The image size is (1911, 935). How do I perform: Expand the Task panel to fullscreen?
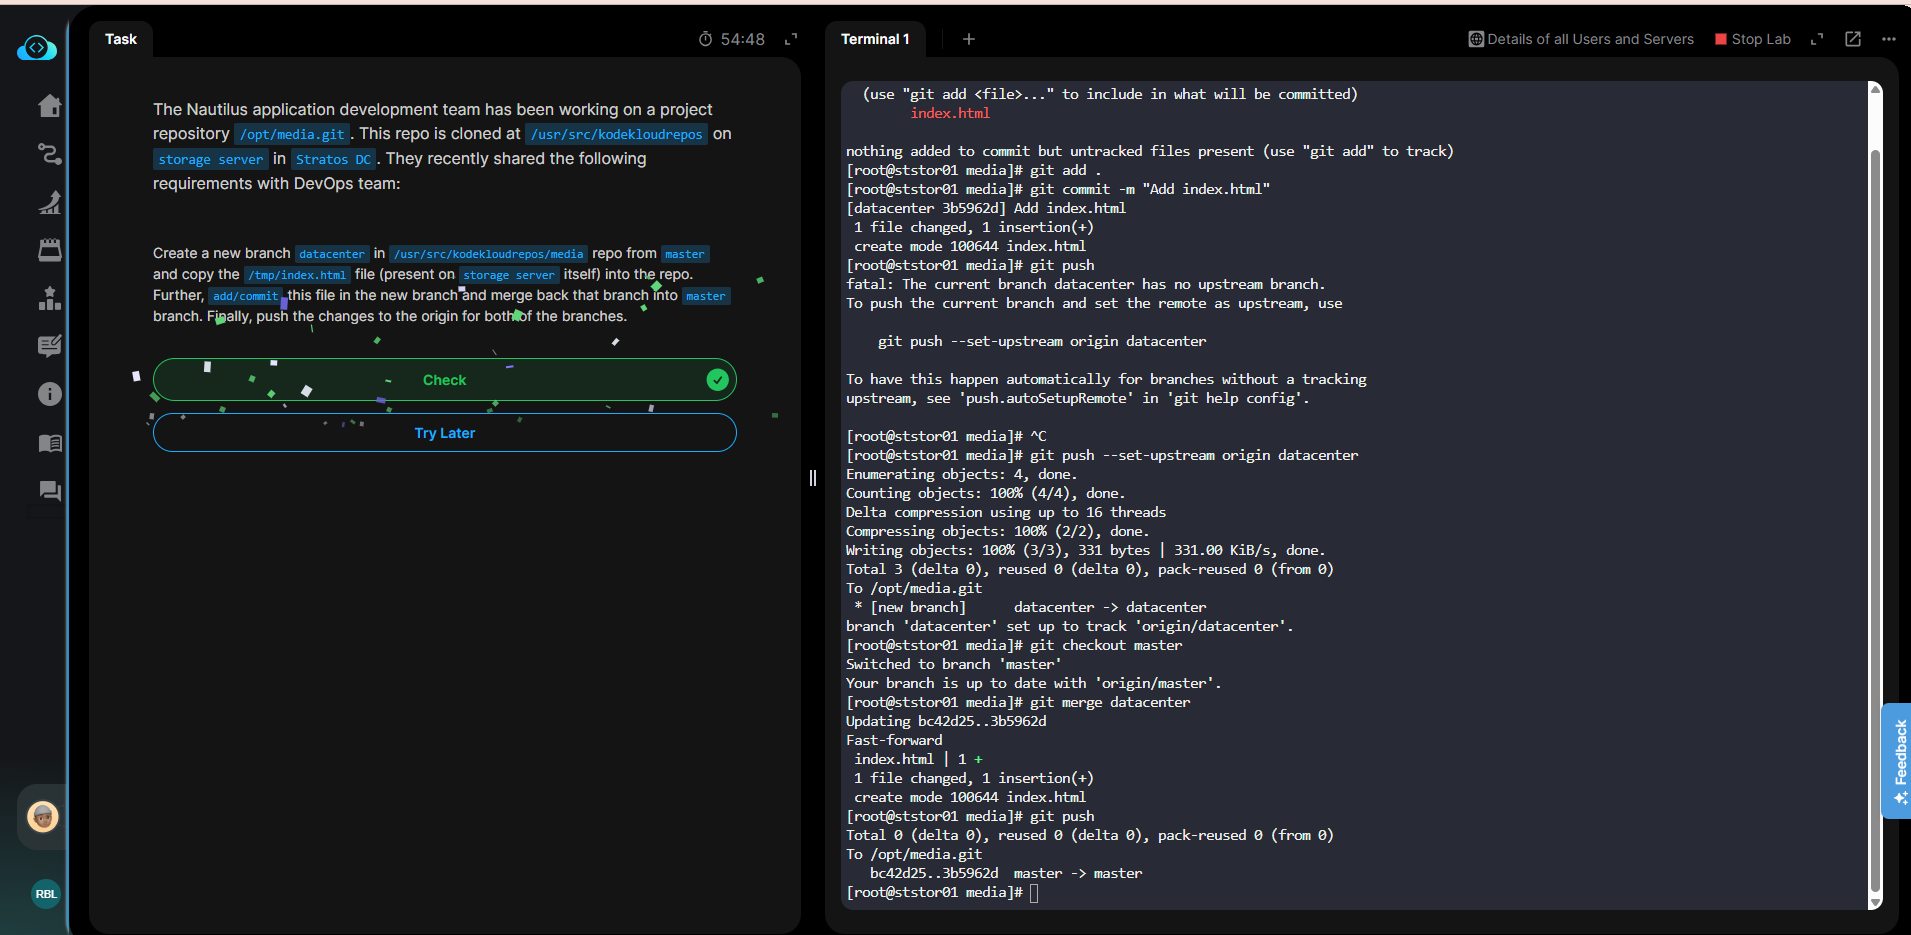tap(791, 39)
